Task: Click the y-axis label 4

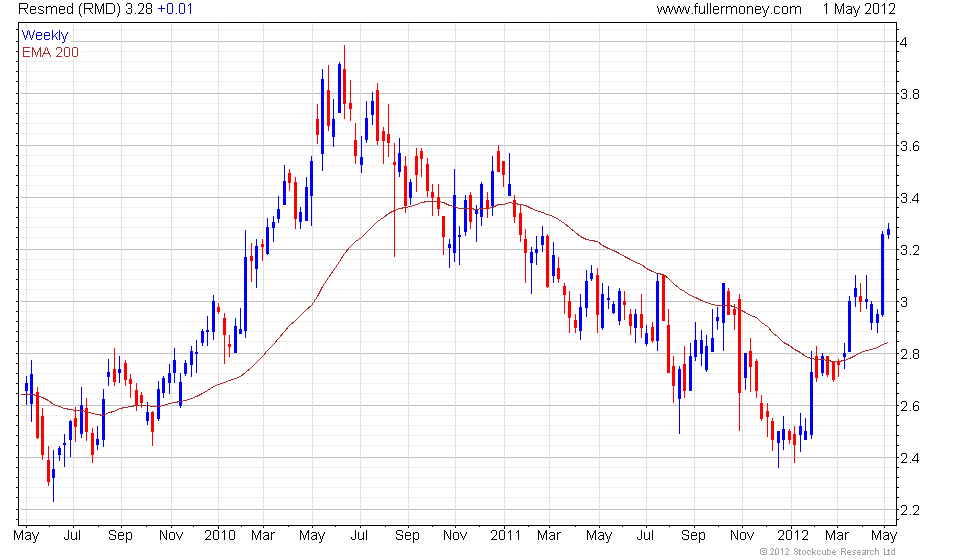Action: (904, 42)
